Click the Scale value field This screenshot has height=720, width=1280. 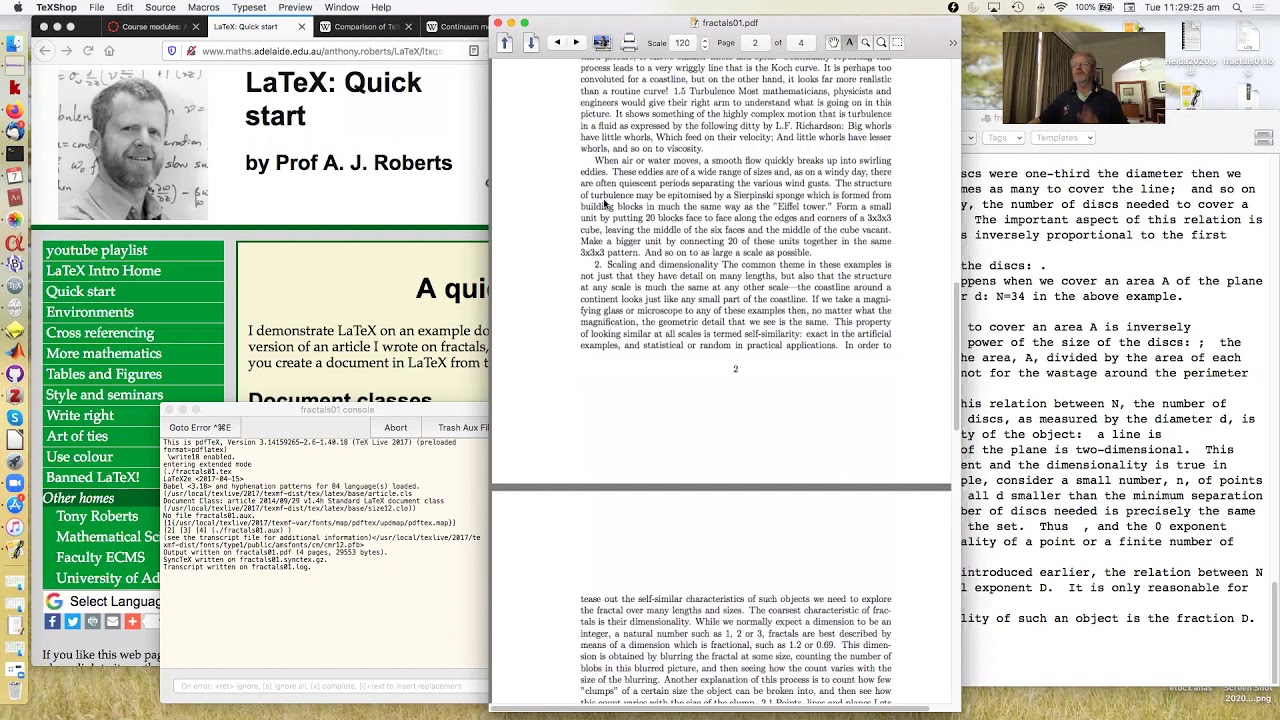click(683, 43)
